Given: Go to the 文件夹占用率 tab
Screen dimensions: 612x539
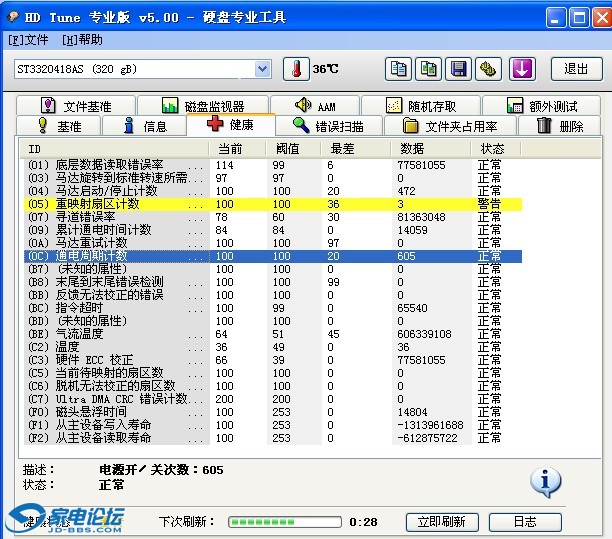Looking at the screenshot, I should point(458,126).
